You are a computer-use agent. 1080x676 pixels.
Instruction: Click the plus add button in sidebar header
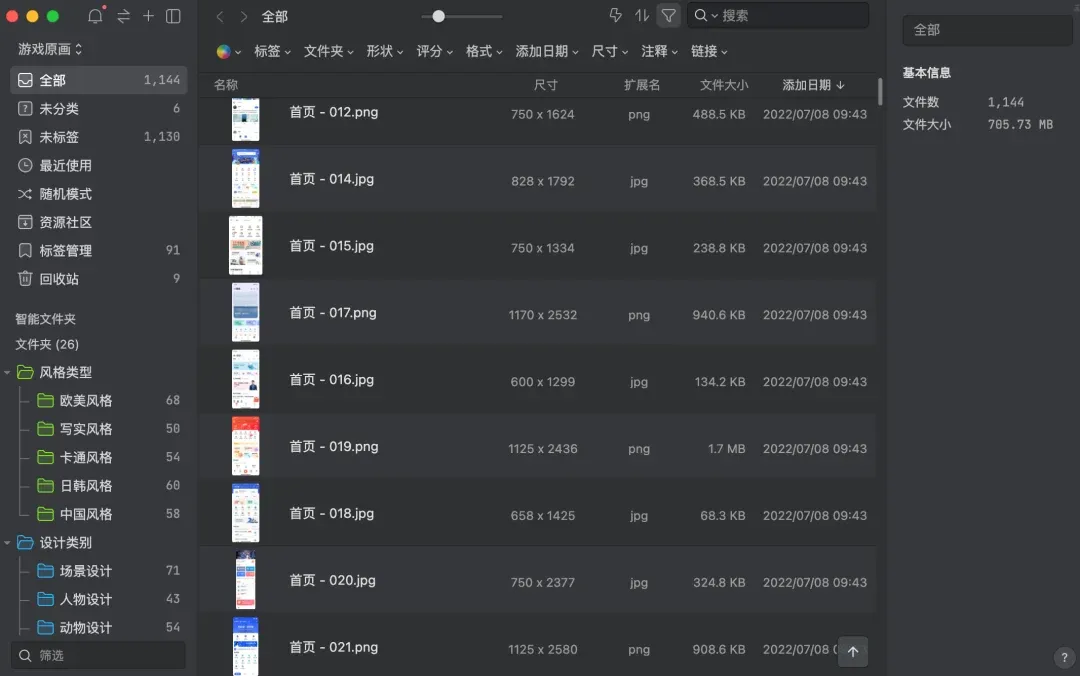pyautogui.click(x=148, y=16)
